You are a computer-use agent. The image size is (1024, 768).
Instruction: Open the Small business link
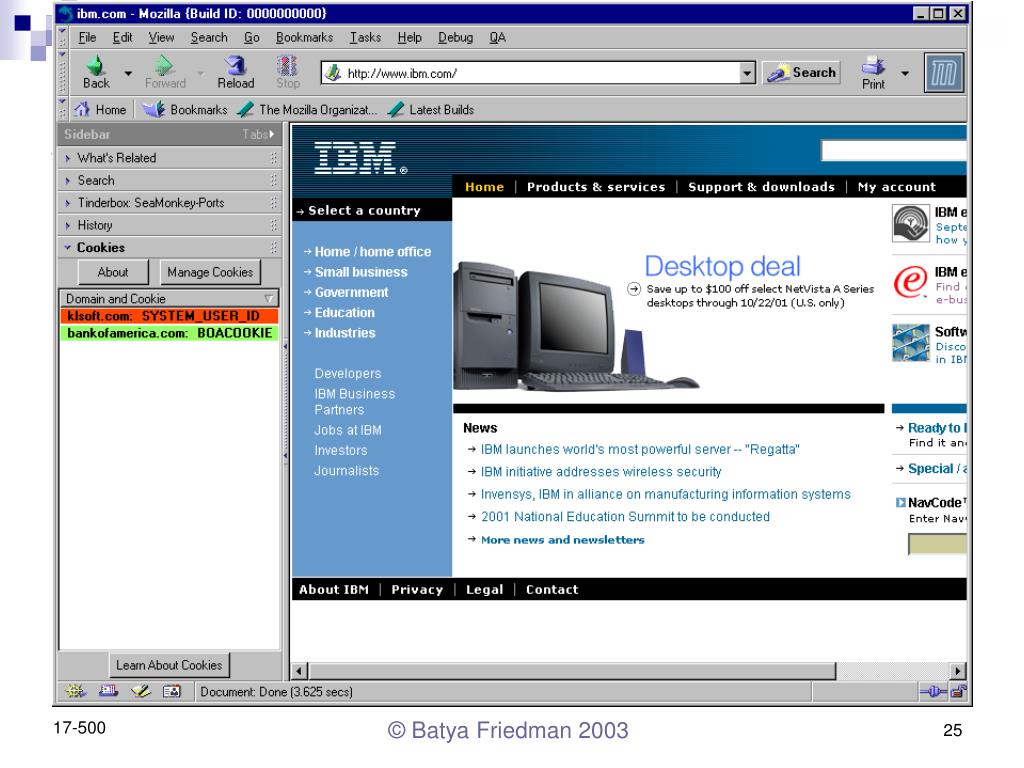point(361,272)
